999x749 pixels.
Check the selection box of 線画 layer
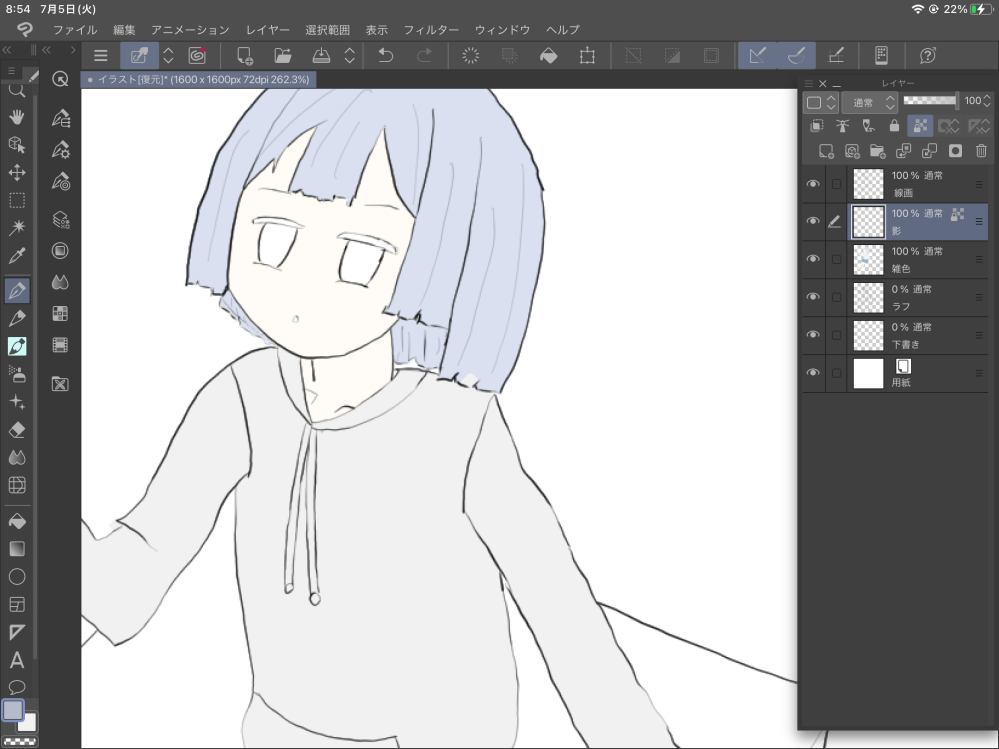837,184
